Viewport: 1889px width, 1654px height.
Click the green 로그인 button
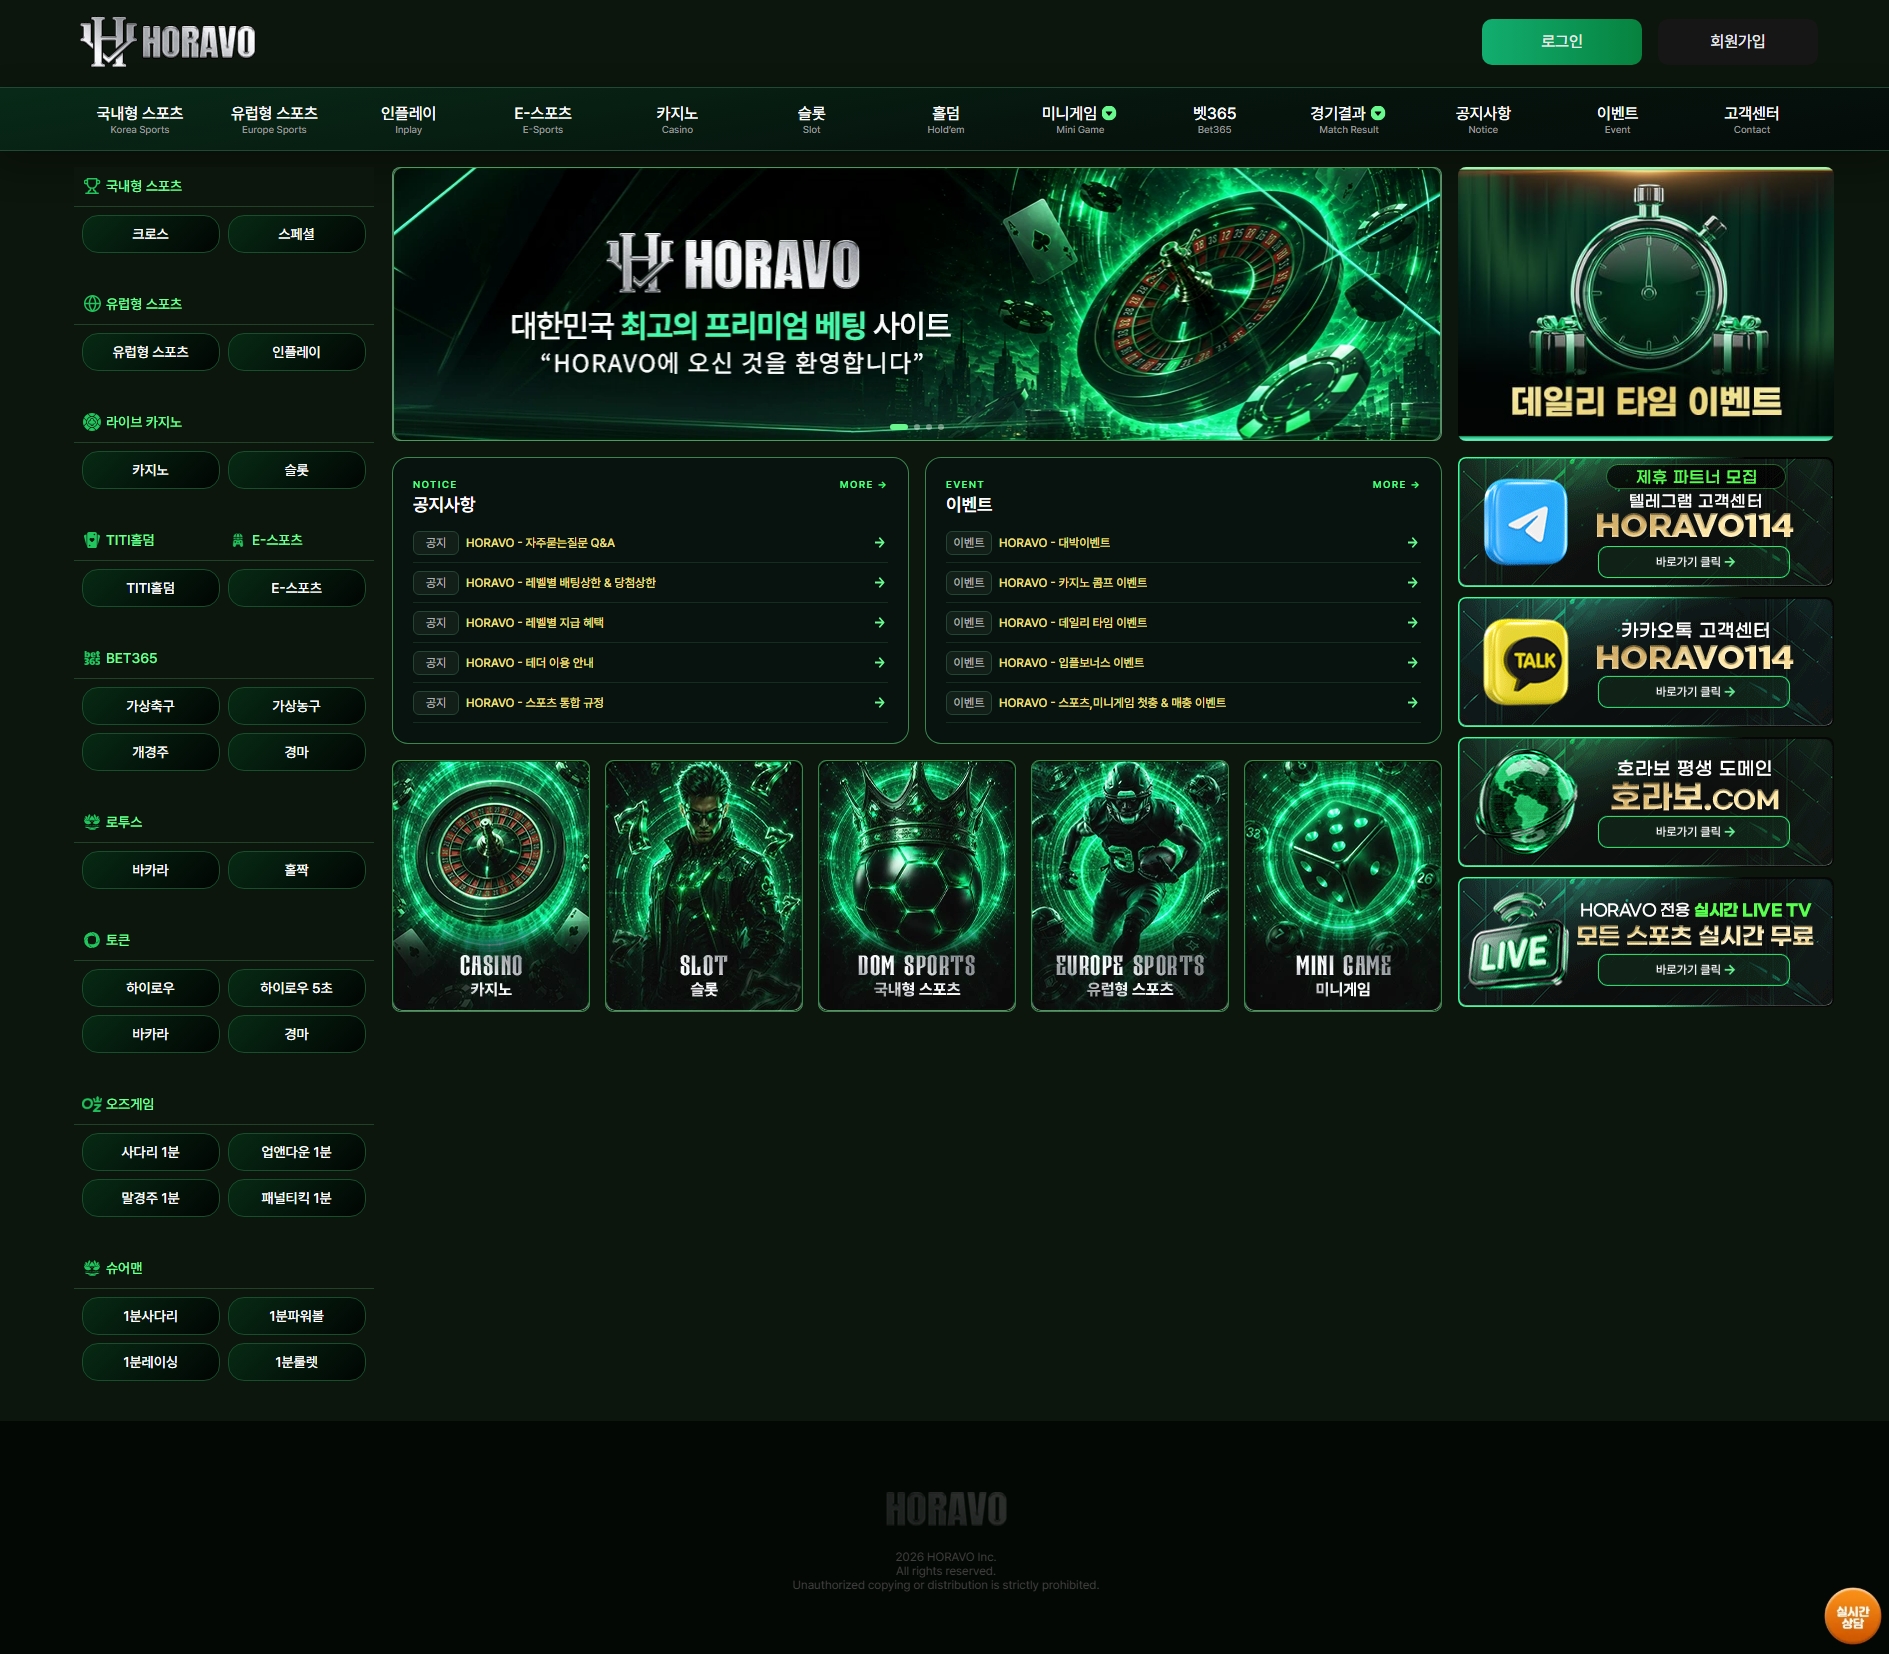click(1561, 42)
